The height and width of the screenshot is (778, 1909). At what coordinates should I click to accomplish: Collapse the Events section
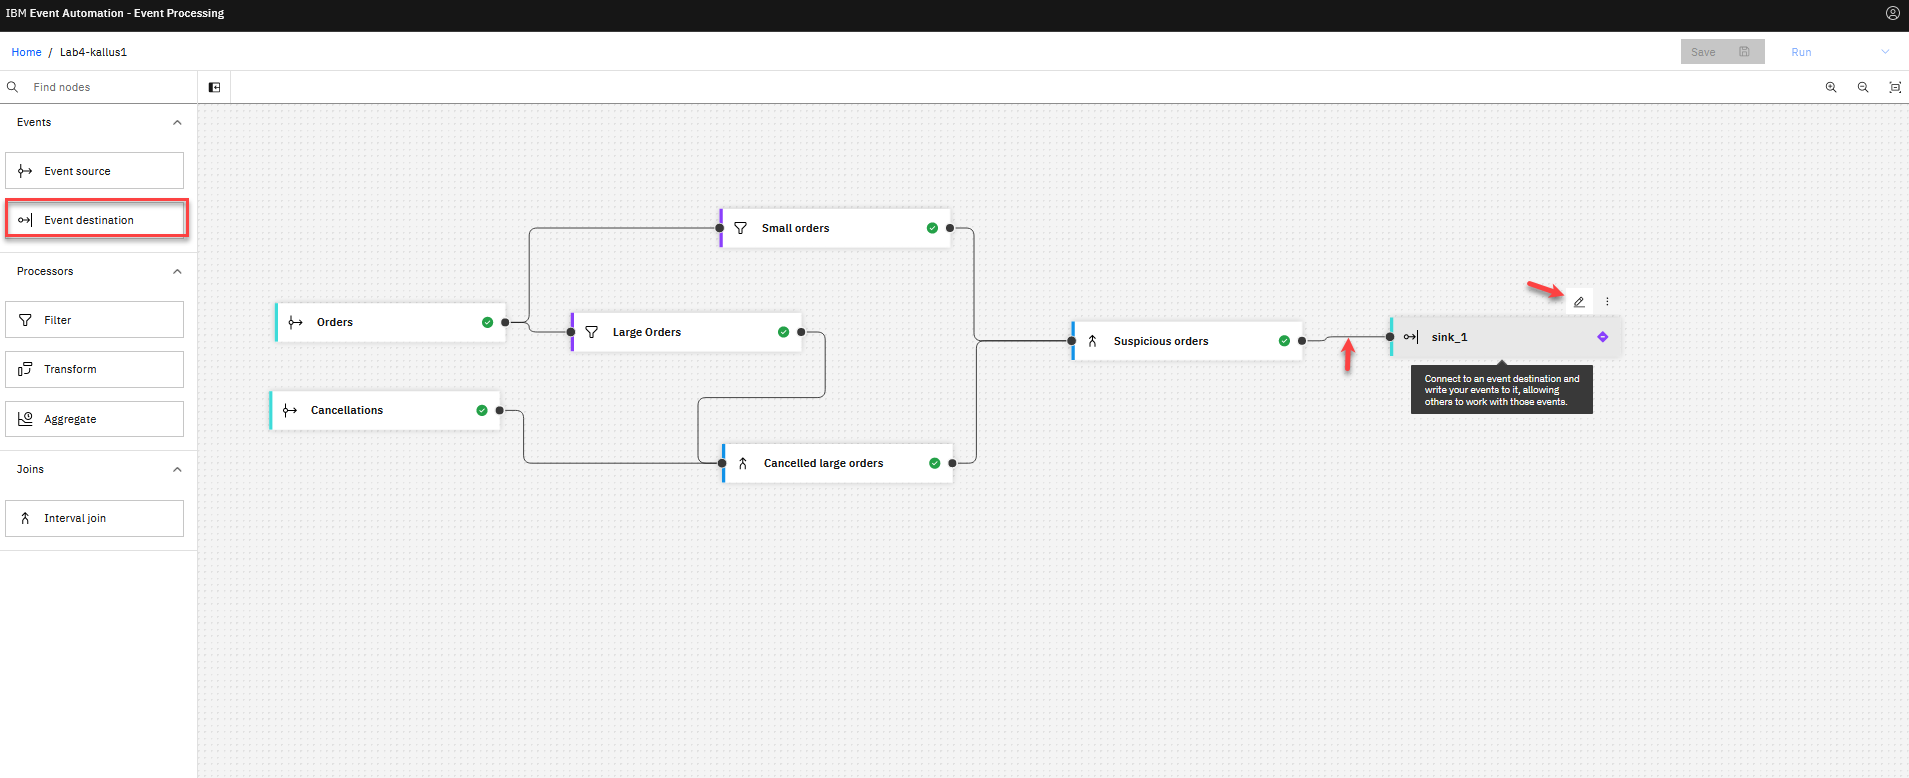point(177,122)
